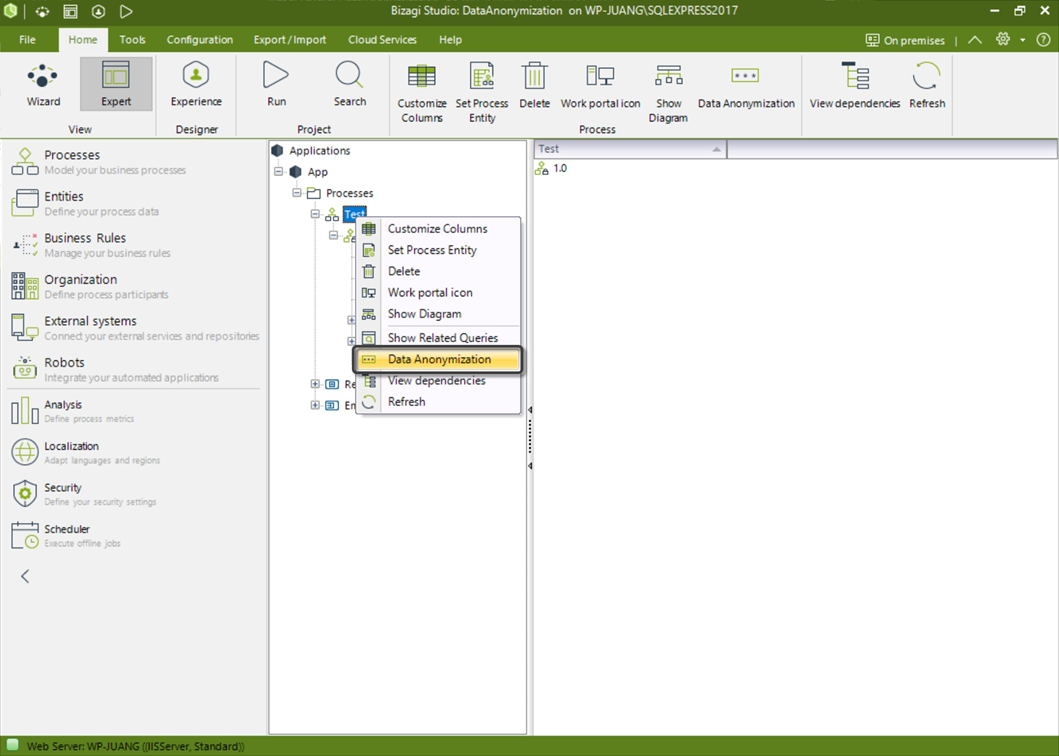
Task: Click the Test column sort arrow
Action: (717, 149)
